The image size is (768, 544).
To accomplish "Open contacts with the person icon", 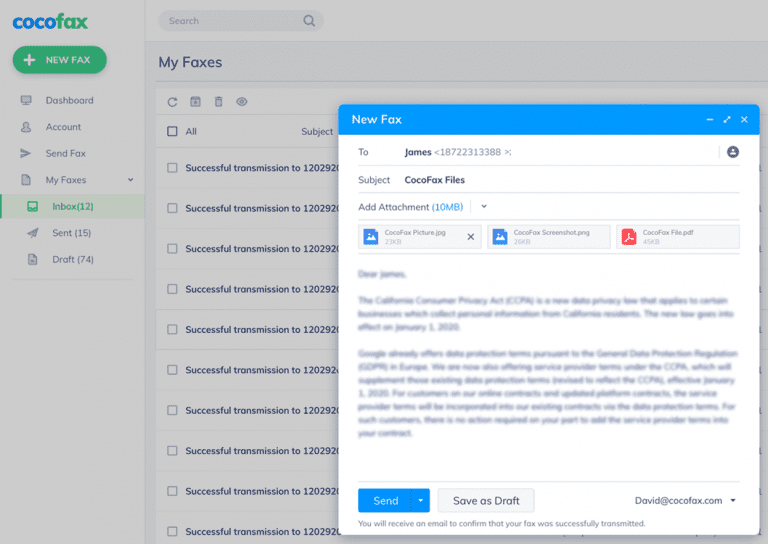I will tap(733, 152).
